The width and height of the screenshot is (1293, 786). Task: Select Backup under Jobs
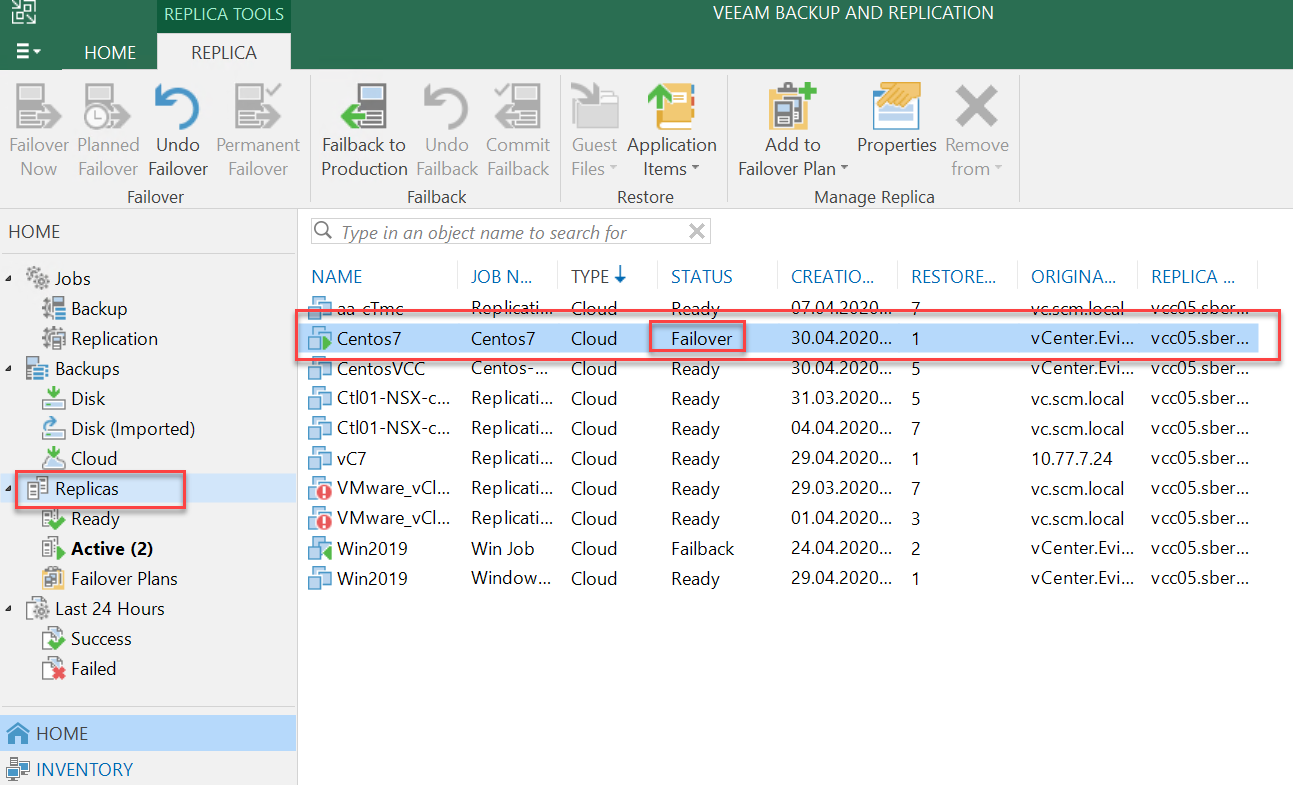coord(99,309)
